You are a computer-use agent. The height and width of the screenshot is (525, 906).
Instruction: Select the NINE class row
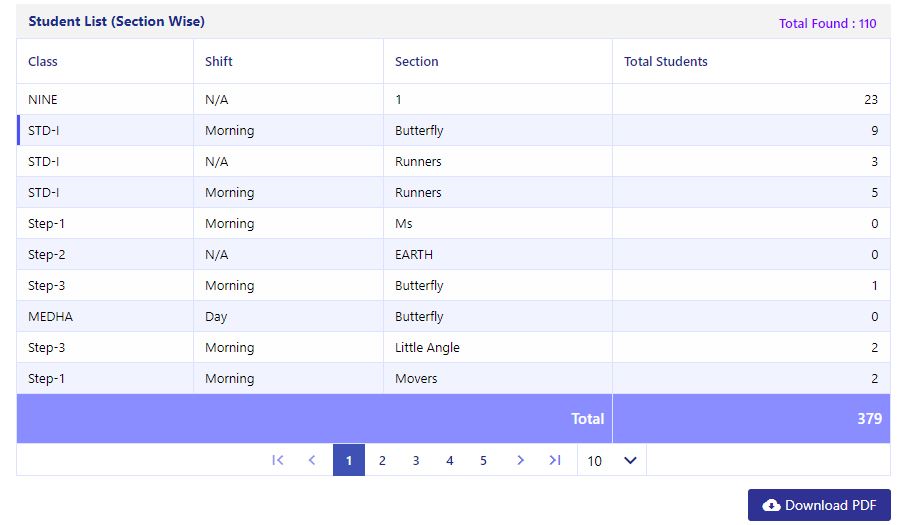[454, 99]
